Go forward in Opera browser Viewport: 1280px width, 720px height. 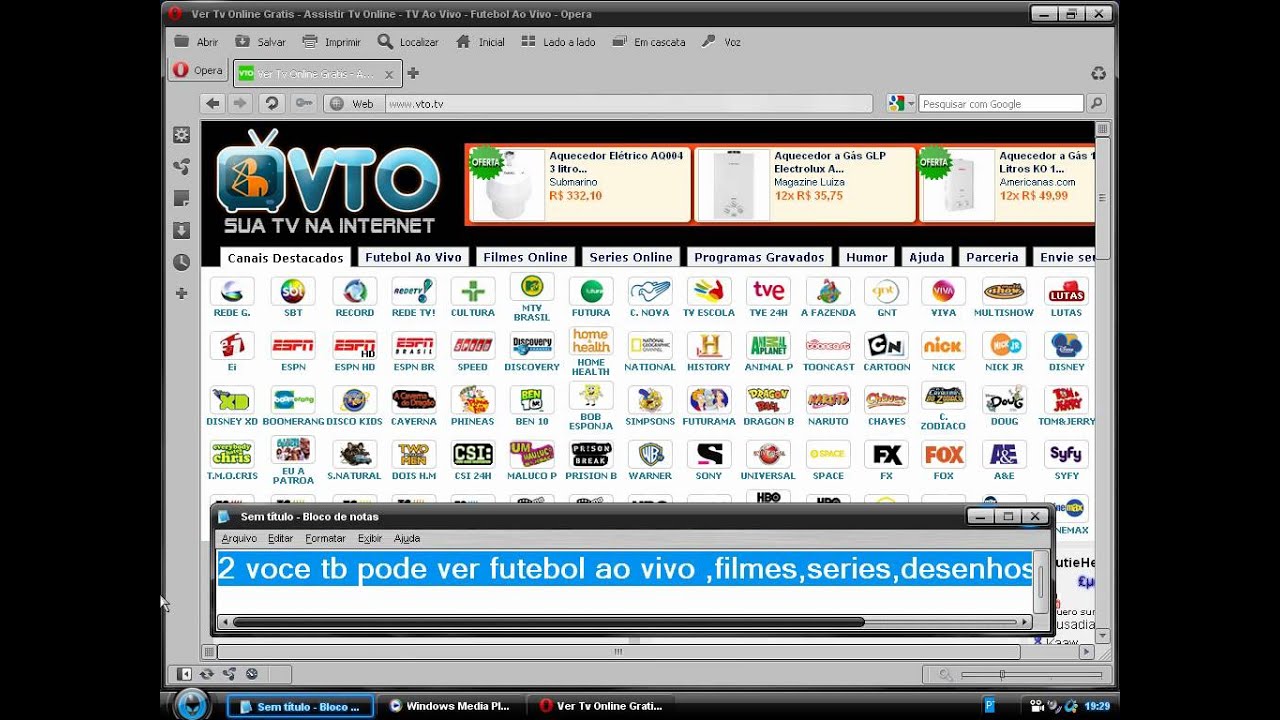pos(239,103)
